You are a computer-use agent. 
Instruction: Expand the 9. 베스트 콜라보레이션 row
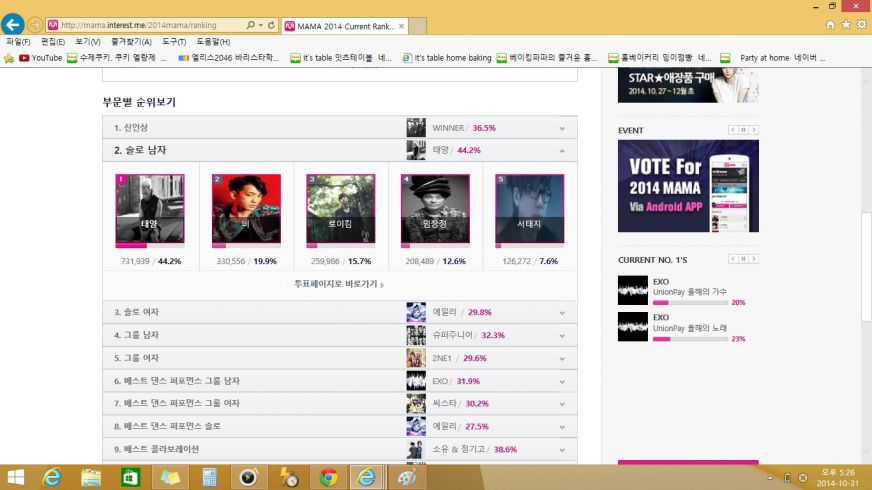[x=340, y=449]
